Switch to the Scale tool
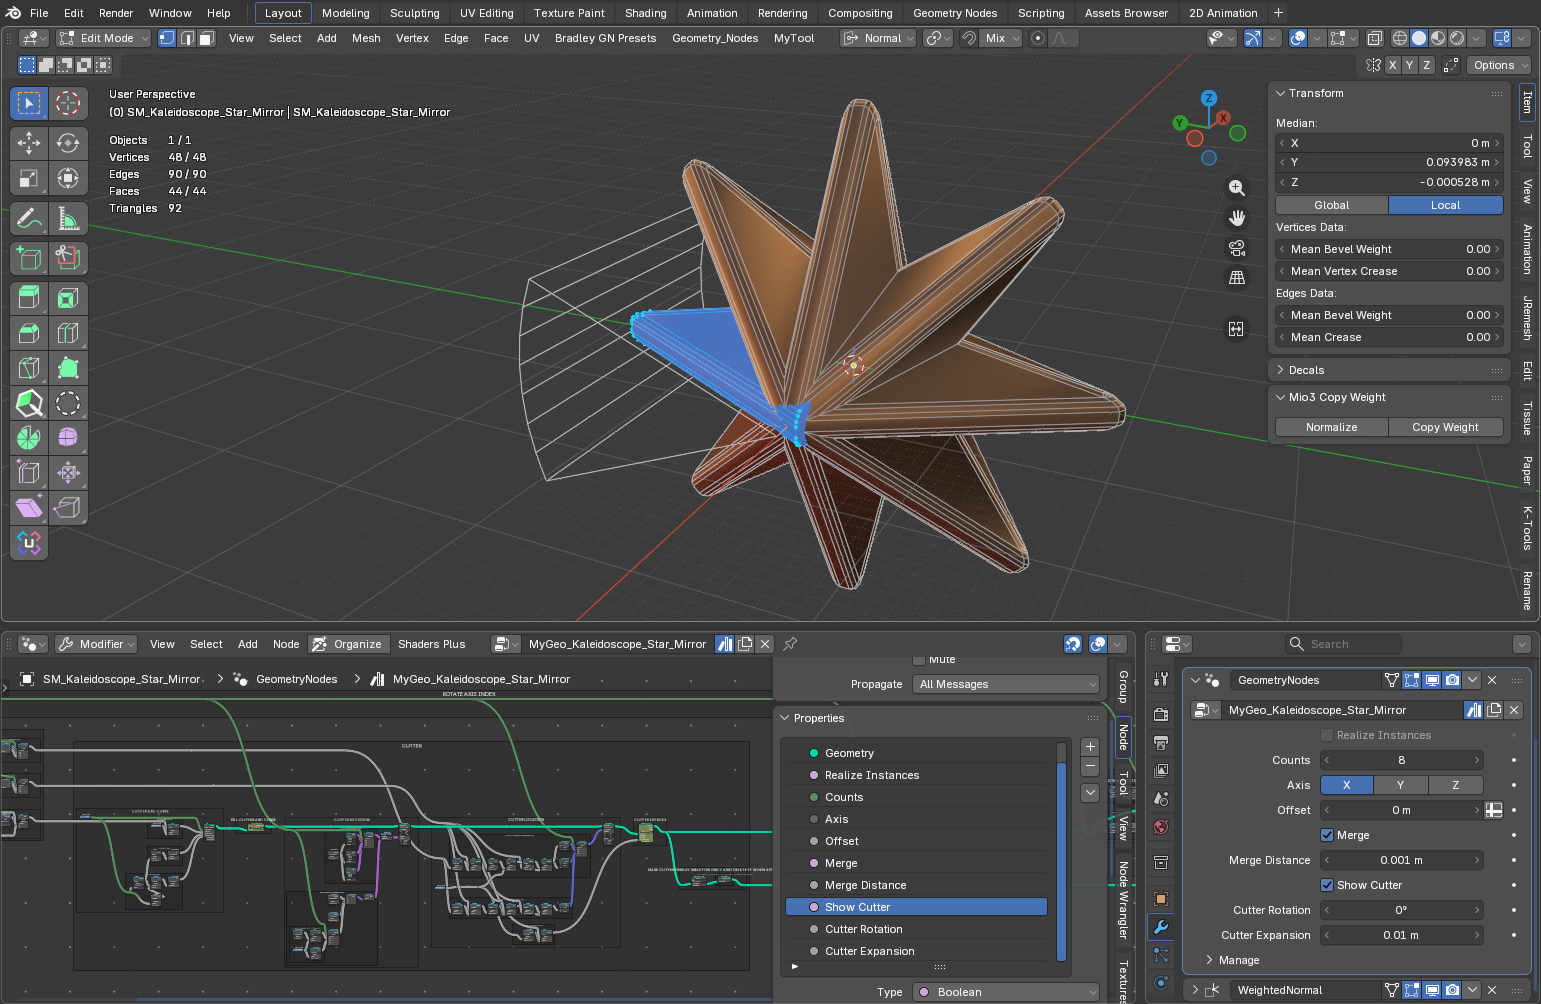The image size is (1541, 1004). [x=29, y=179]
